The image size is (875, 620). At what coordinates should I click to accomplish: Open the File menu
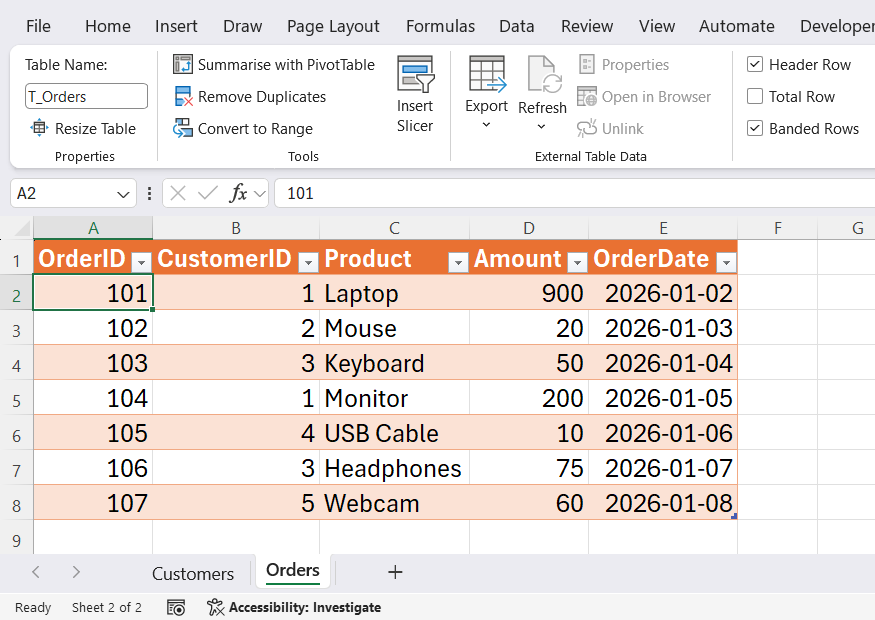(x=38, y=26)
